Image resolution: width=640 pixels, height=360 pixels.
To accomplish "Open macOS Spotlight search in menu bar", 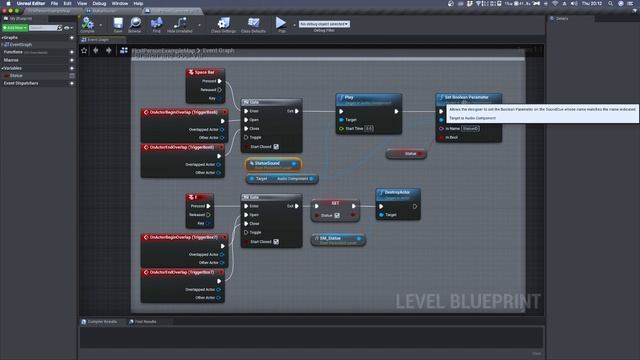I will (x=610, y=3).
